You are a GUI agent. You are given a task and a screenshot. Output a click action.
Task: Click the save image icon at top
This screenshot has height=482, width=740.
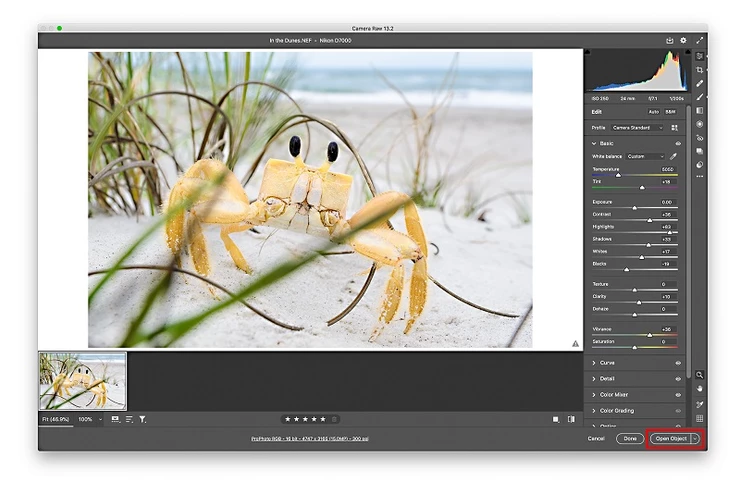pyautogui.click(x=670, y=40)
